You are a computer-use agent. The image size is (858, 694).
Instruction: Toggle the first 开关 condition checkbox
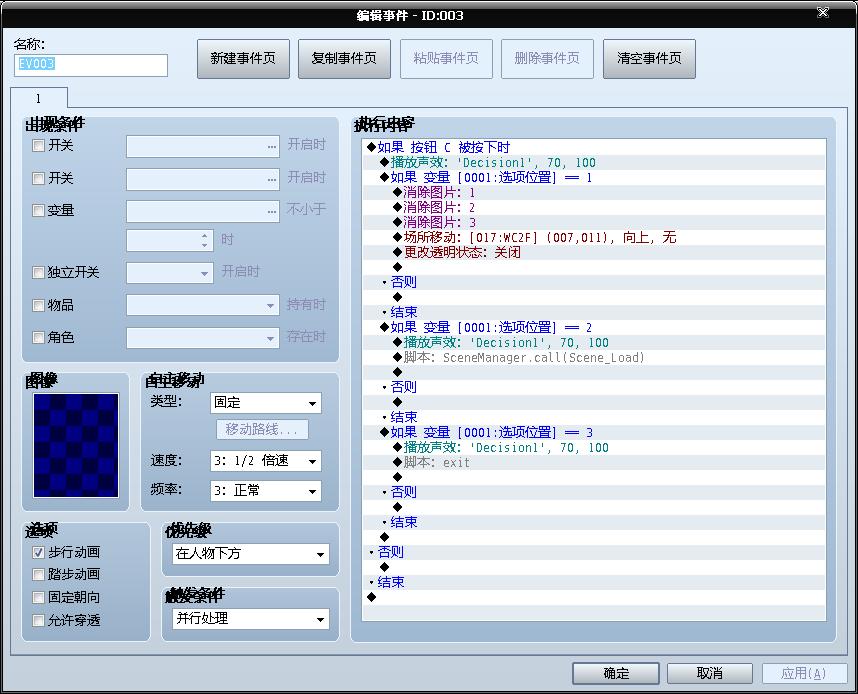click(38, 146)
